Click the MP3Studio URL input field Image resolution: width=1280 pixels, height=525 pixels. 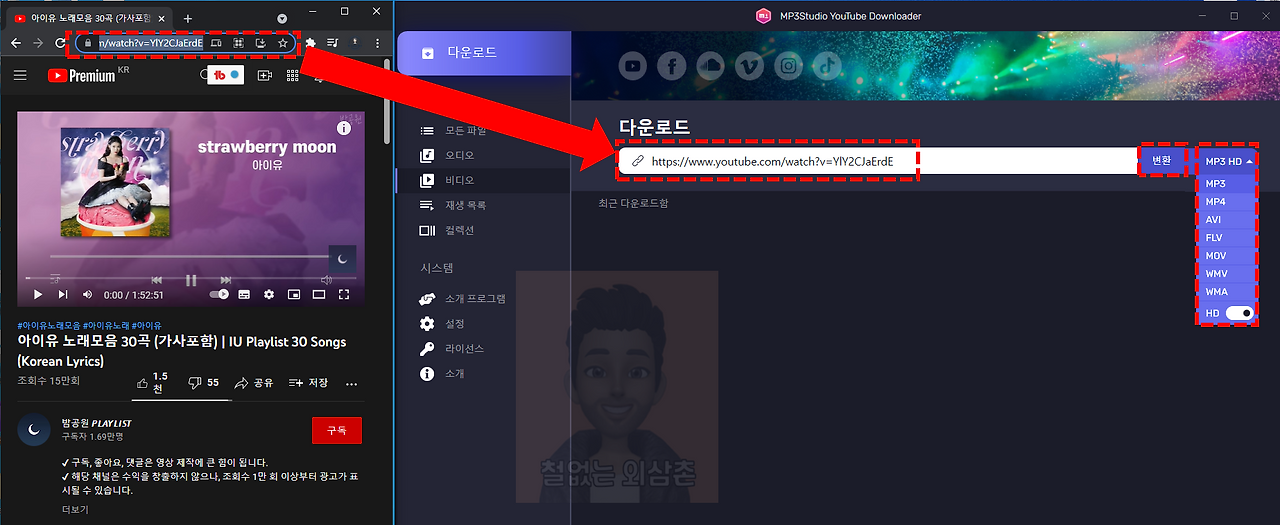(877, 161)
